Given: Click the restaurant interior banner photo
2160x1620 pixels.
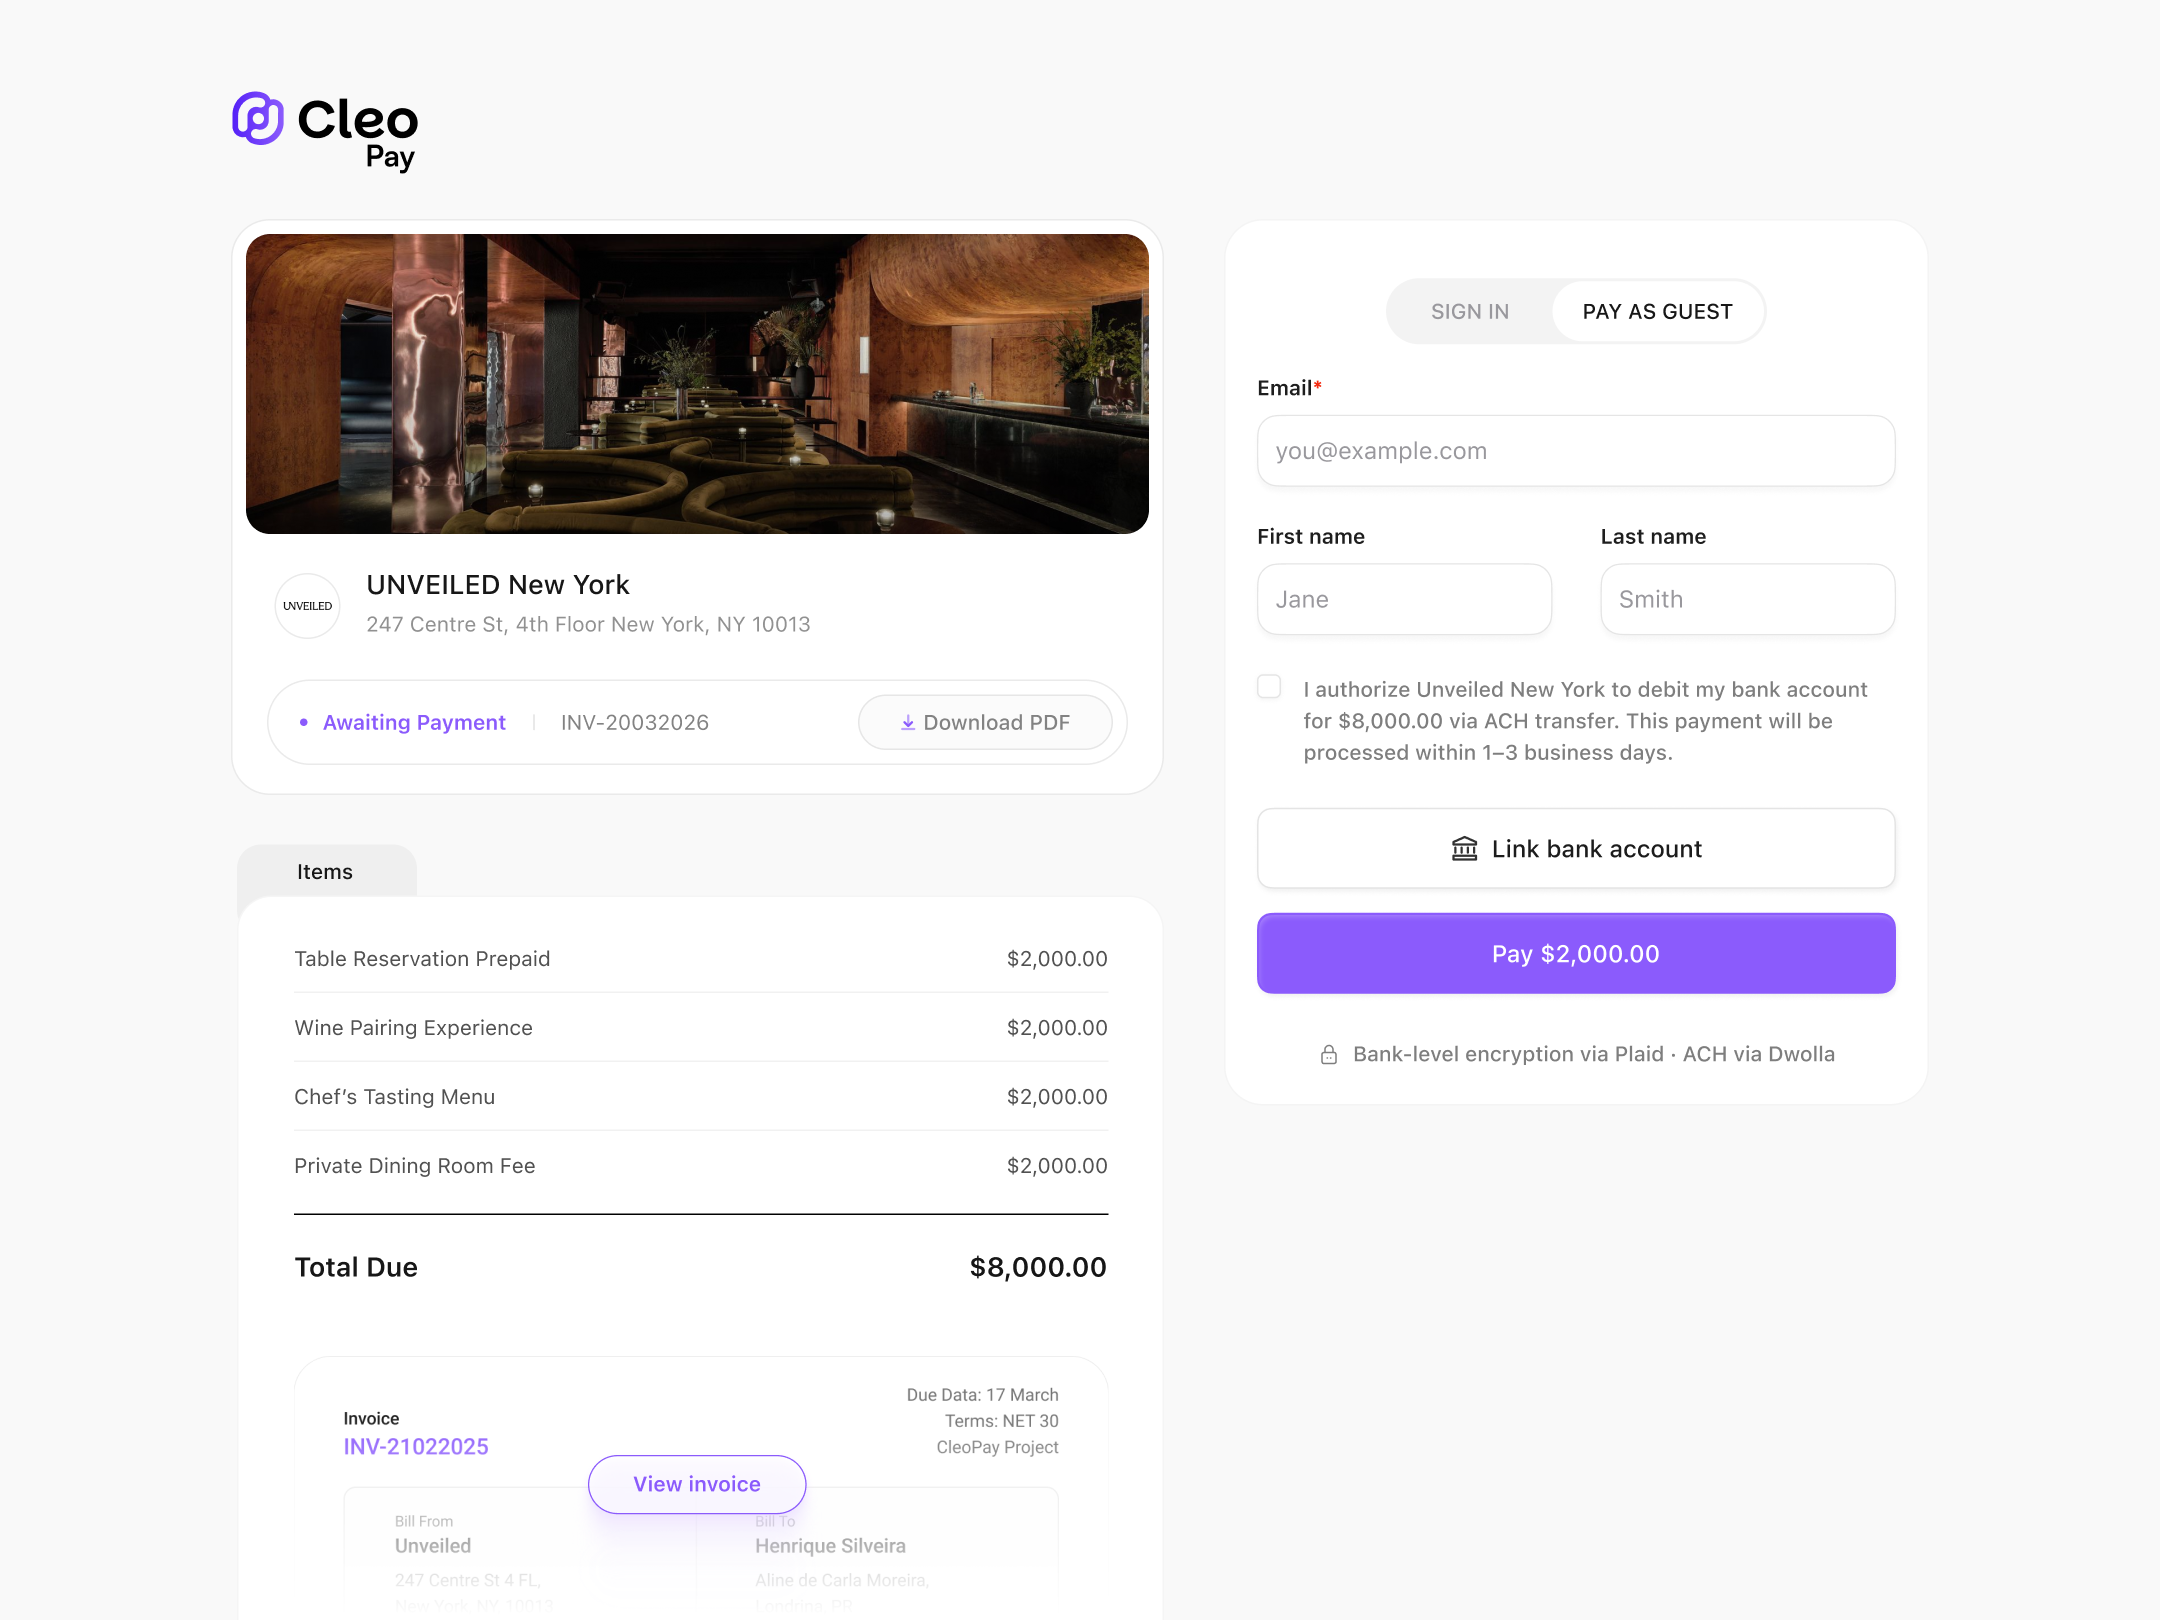Looking at the screenshot, I should [x=697, y=384].
